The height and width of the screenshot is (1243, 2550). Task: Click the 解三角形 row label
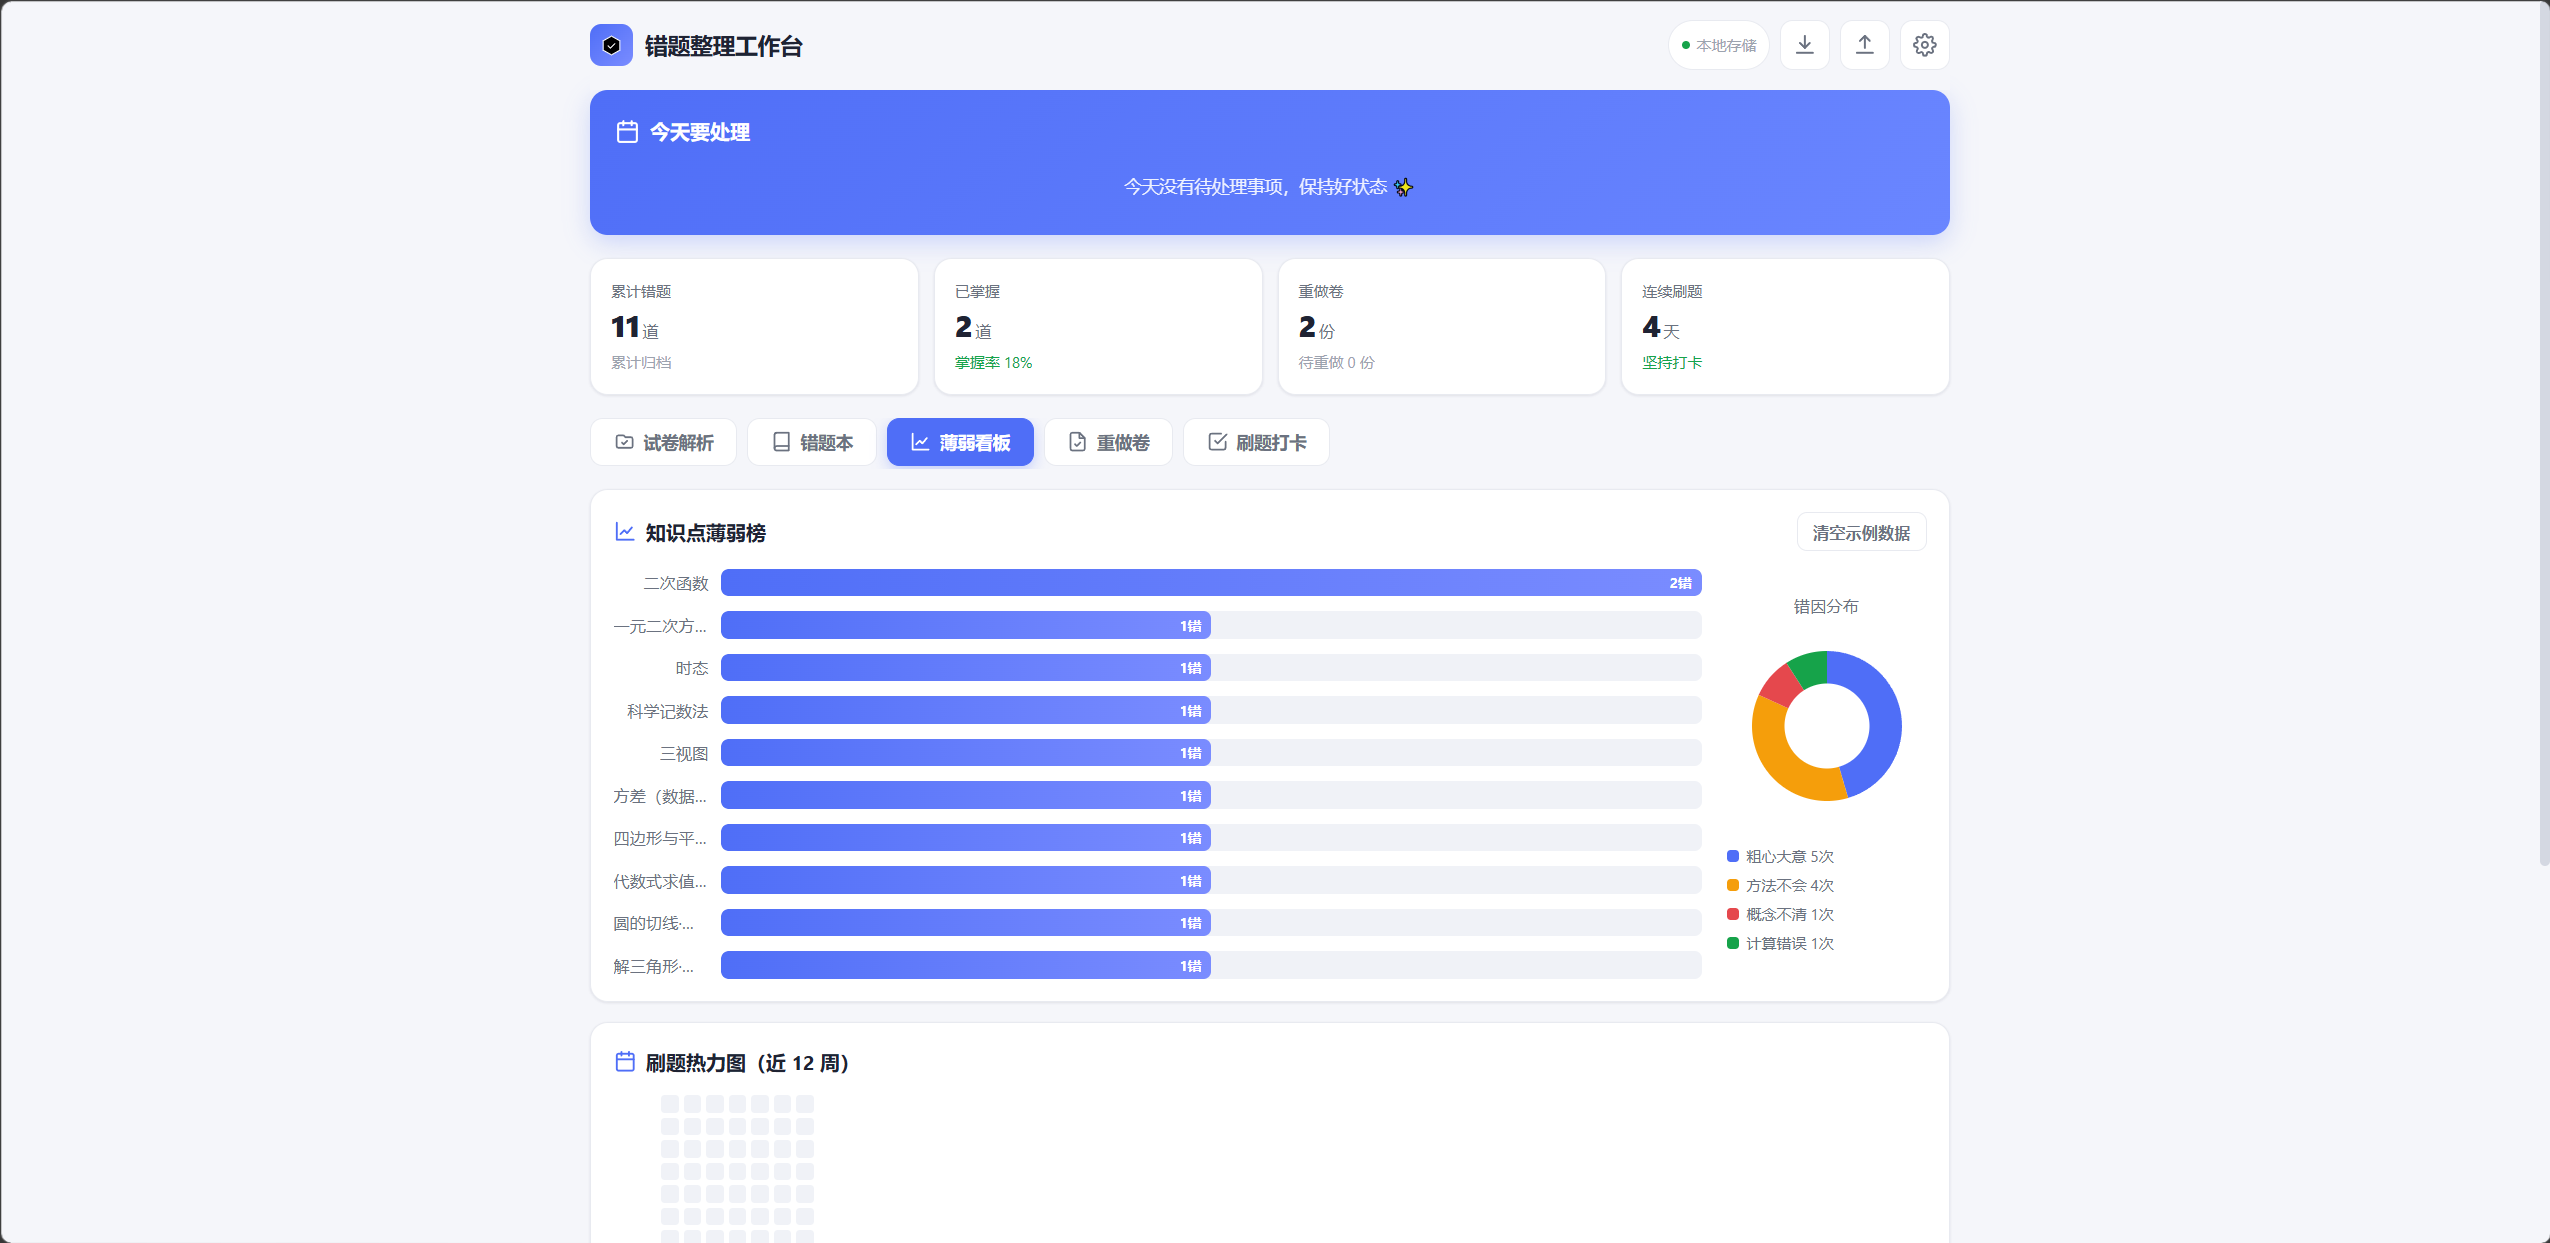coord(654,966)
